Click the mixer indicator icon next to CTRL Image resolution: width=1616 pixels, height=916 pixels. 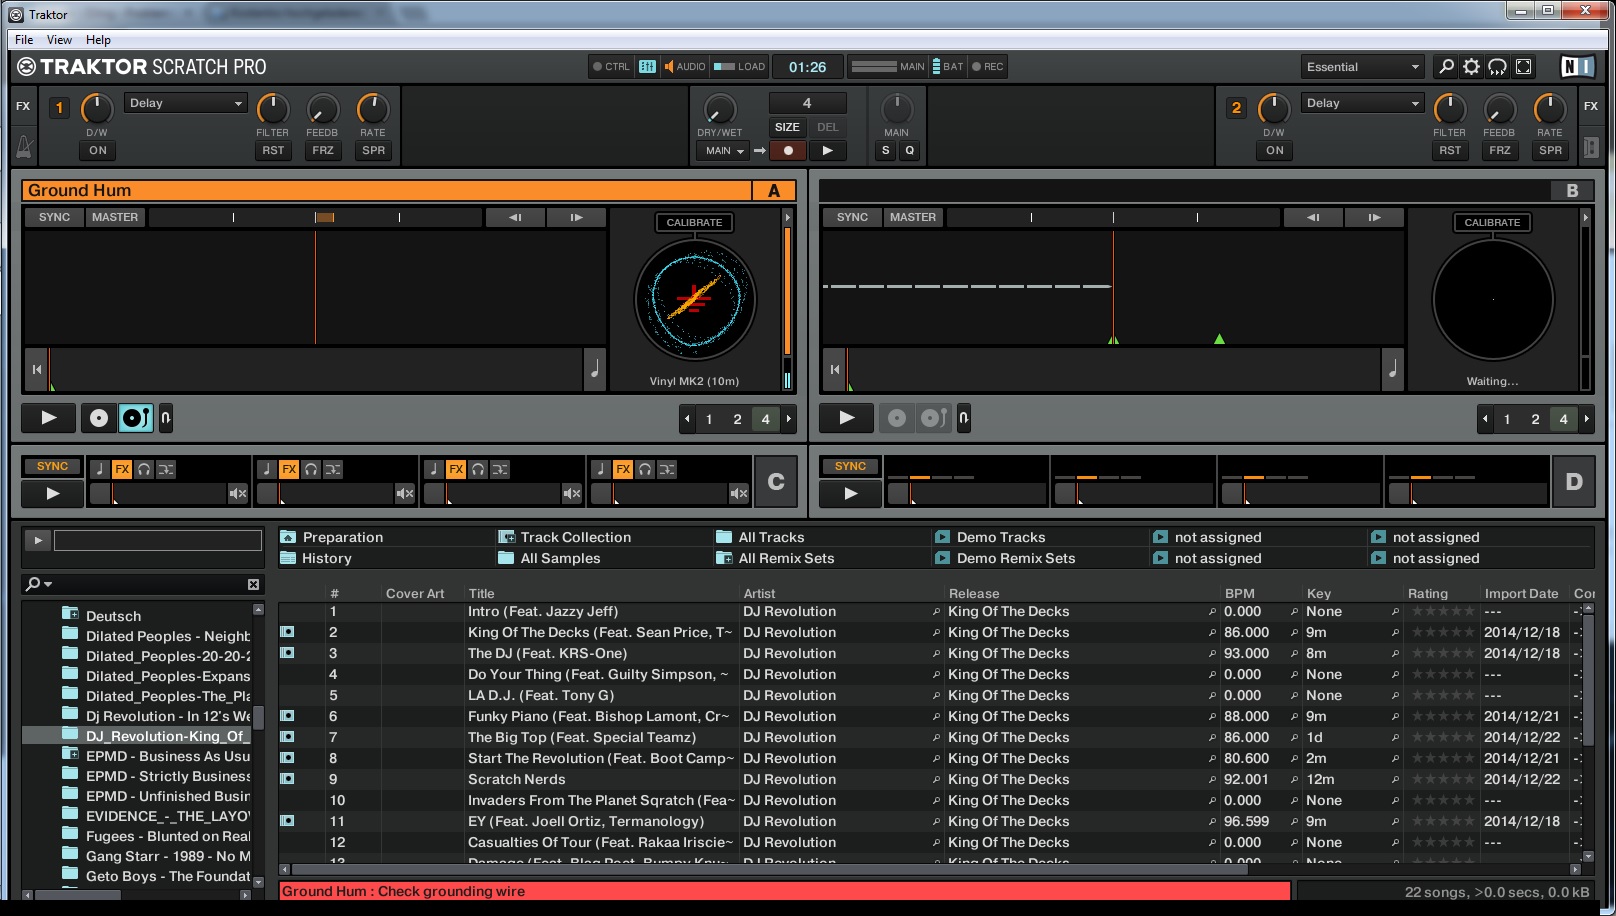[x=648, y=67]
